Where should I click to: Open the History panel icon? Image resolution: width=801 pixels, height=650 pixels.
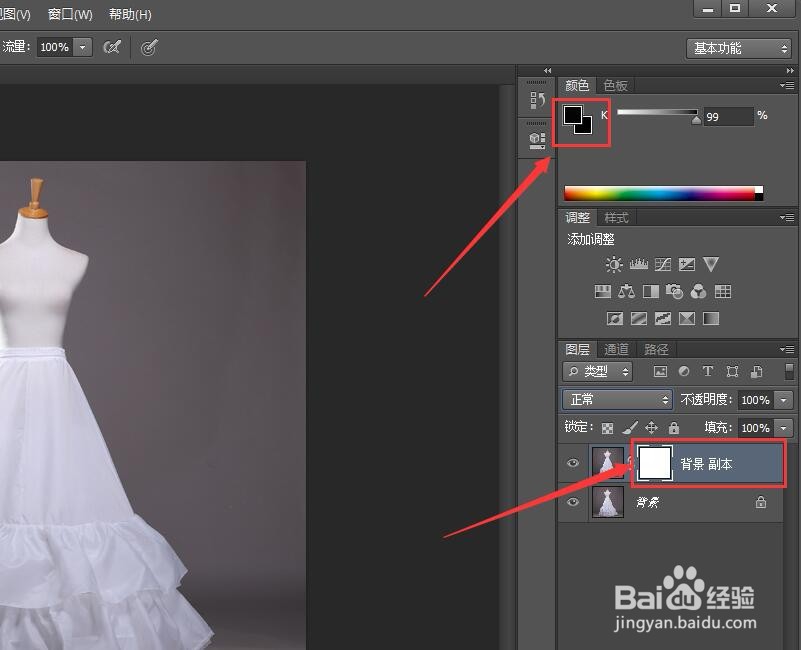537,100
